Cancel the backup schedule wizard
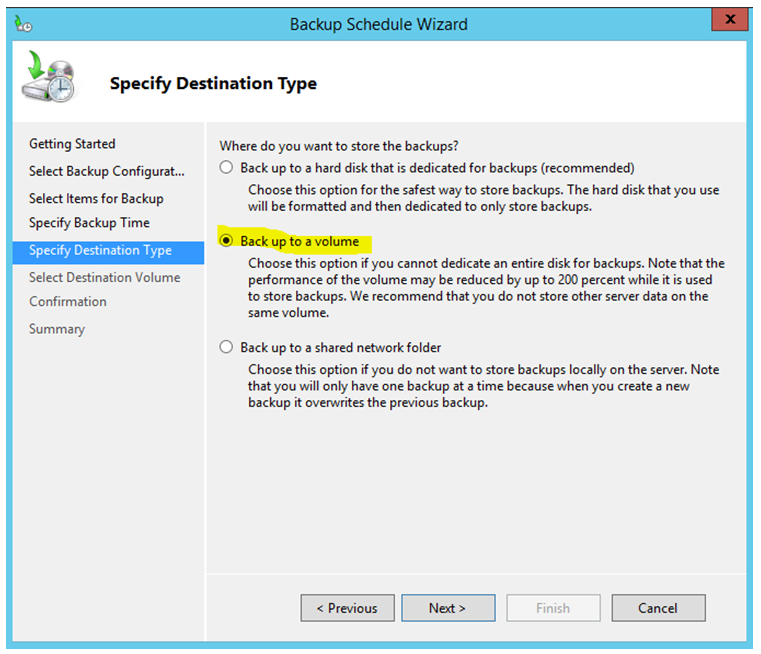 (658, 608)
